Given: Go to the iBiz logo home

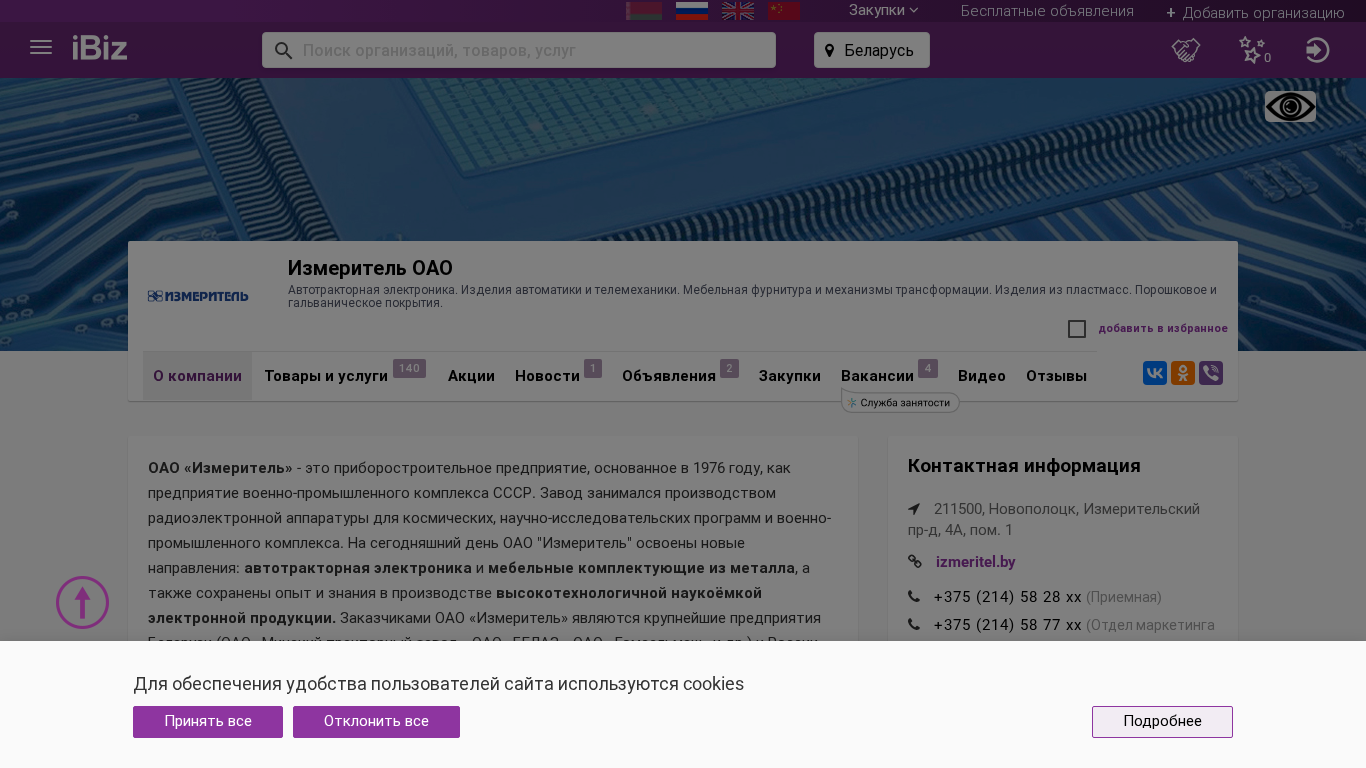Looking at the screenshot, I should pyautogui.click(x=100, y=48).
